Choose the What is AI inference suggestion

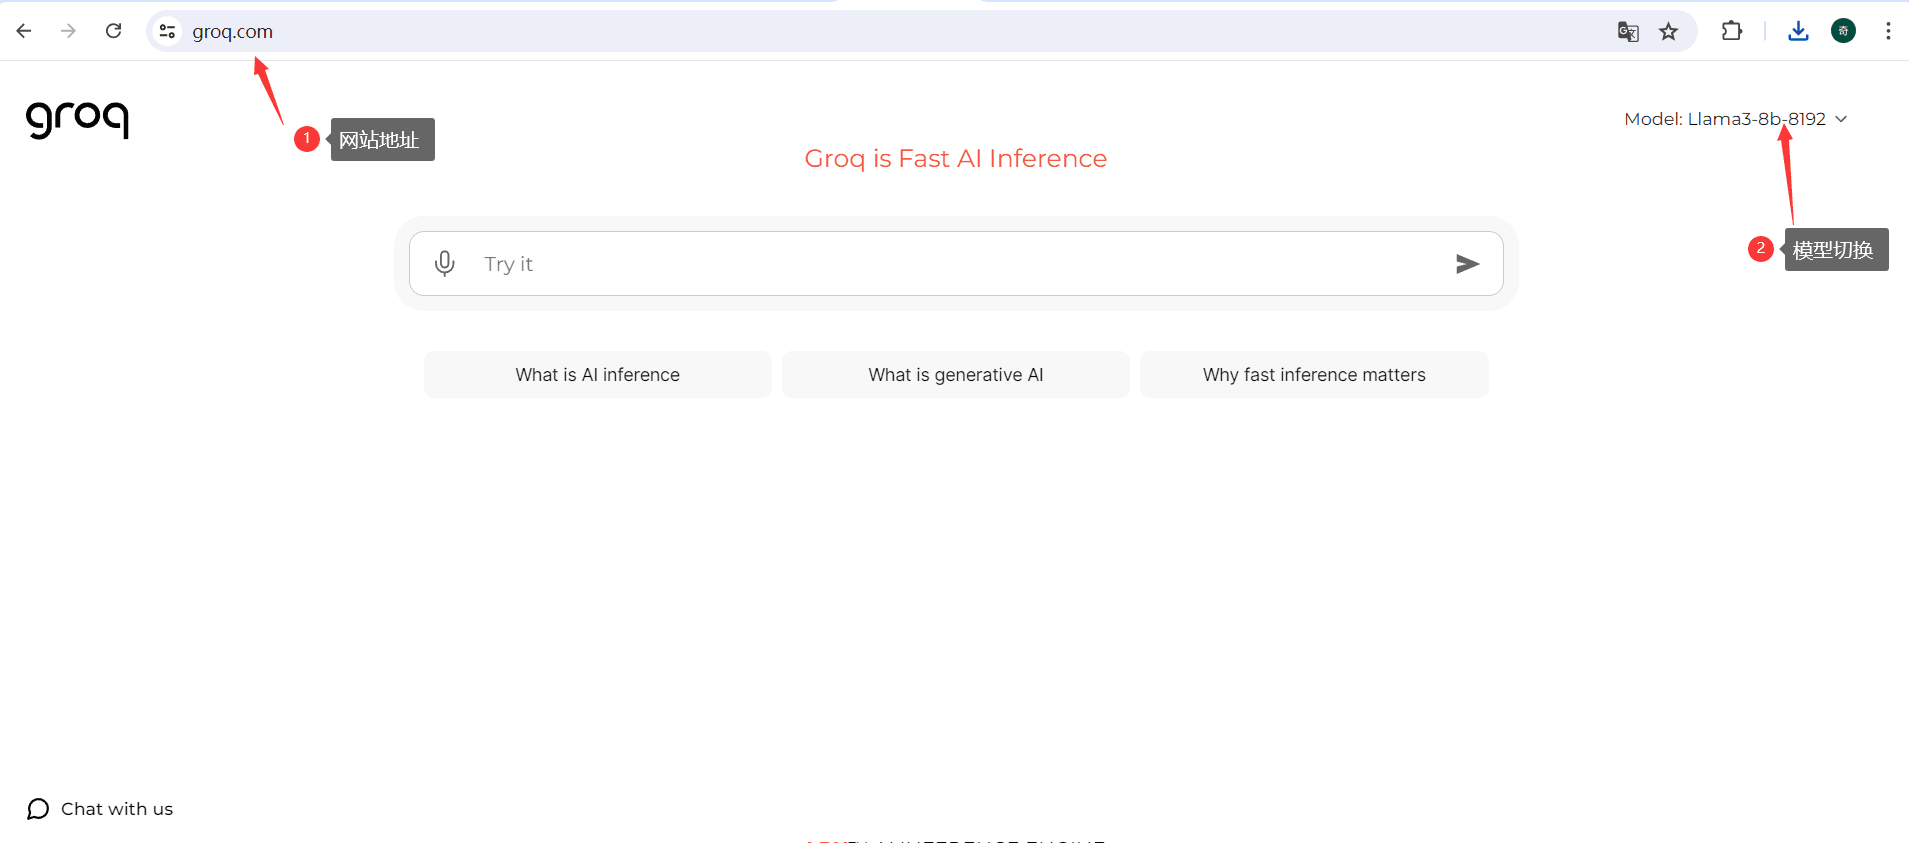(x=598, y=375)
